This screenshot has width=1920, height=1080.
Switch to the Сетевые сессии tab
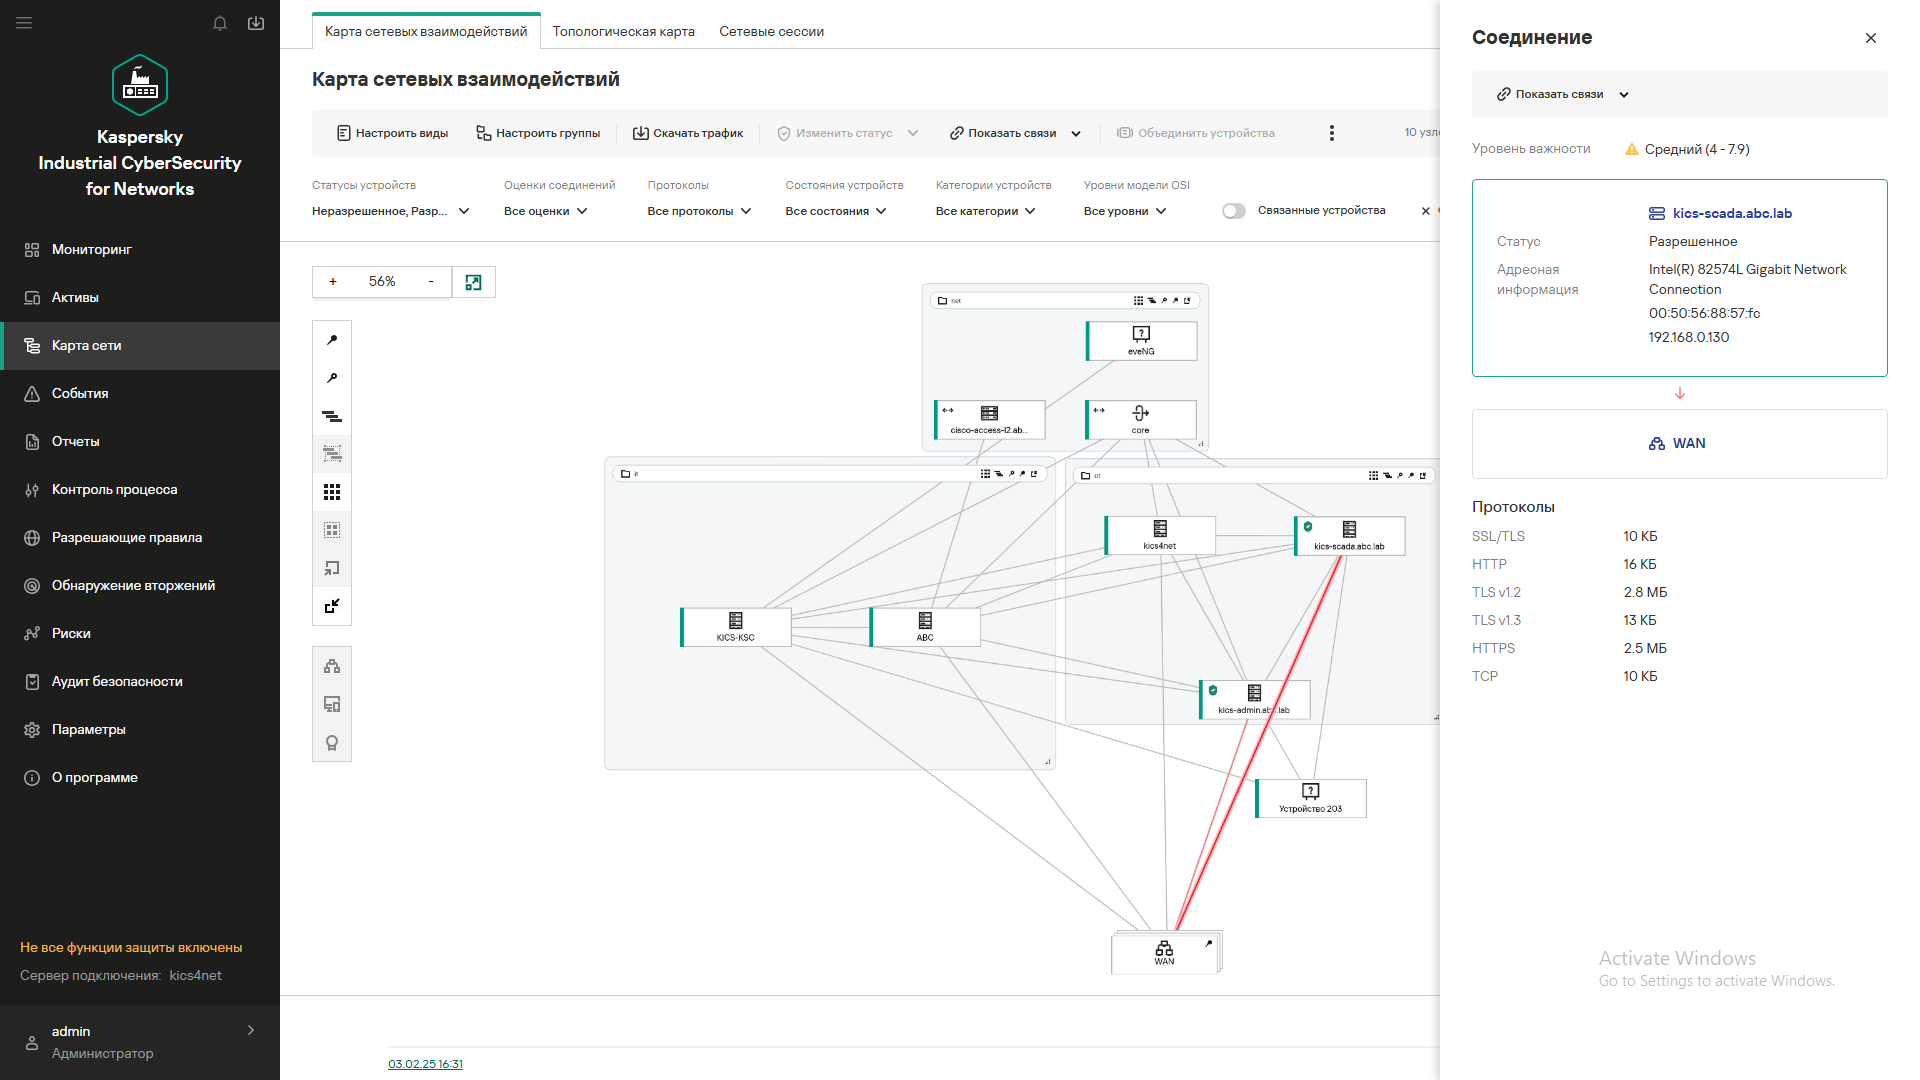772,31
